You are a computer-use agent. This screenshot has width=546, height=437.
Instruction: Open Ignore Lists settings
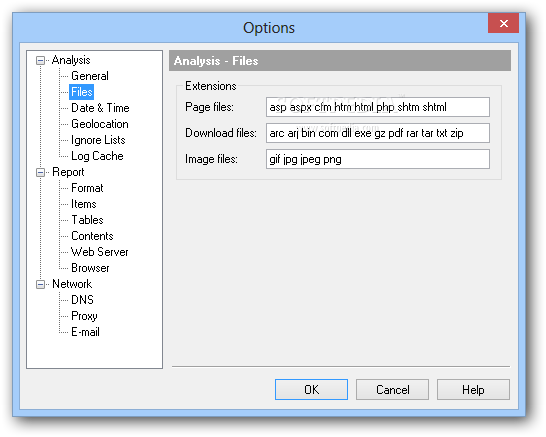coord(98,140)
